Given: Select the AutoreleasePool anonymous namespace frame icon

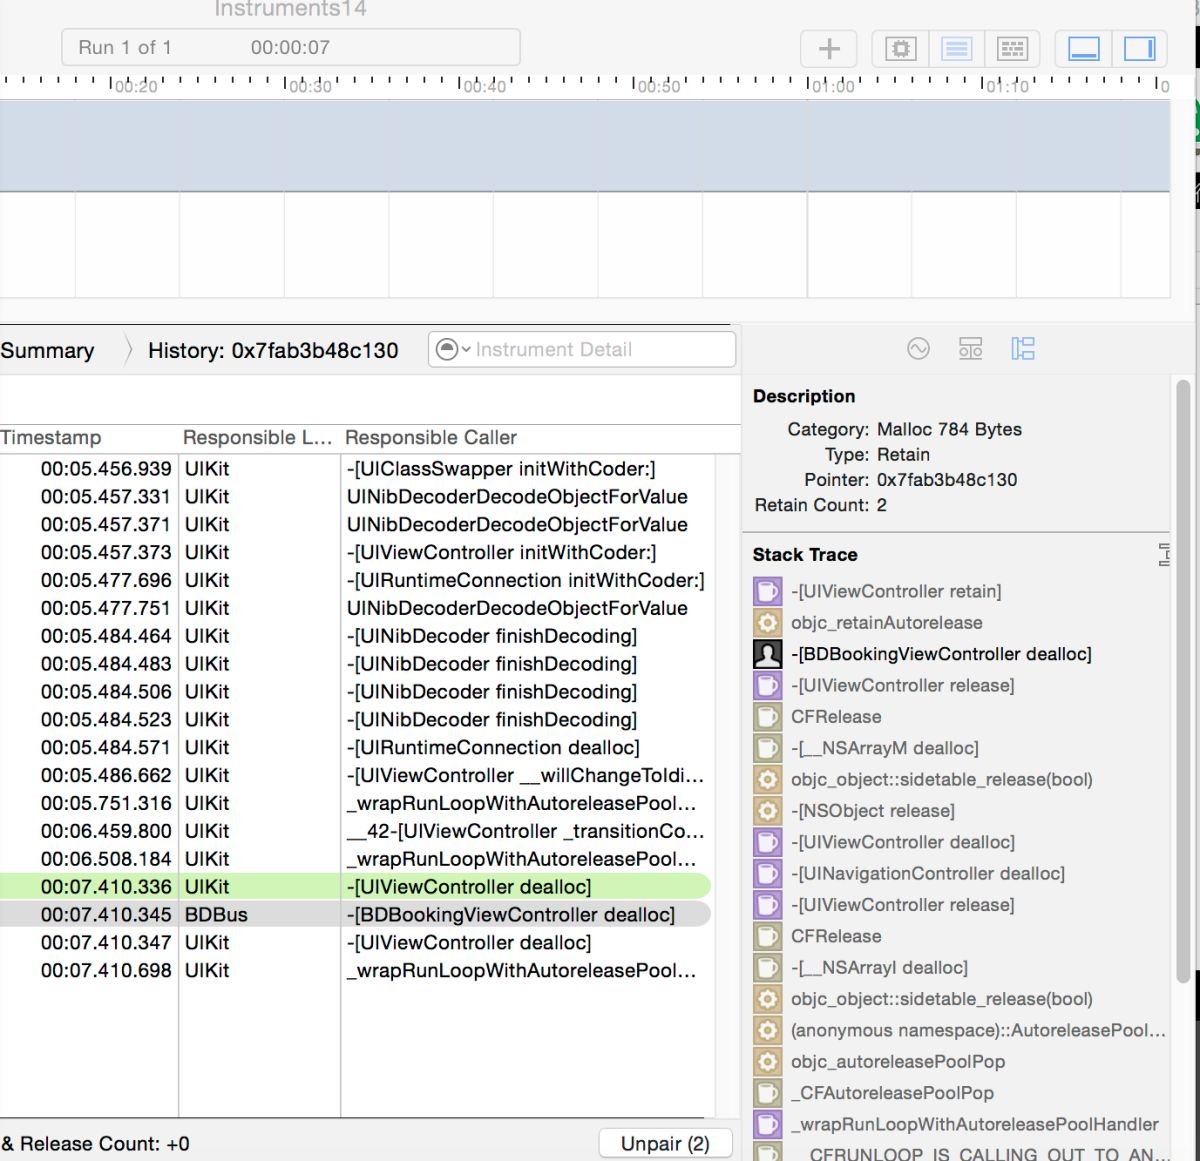Looking at the screenshot, I should (767, 1030).
